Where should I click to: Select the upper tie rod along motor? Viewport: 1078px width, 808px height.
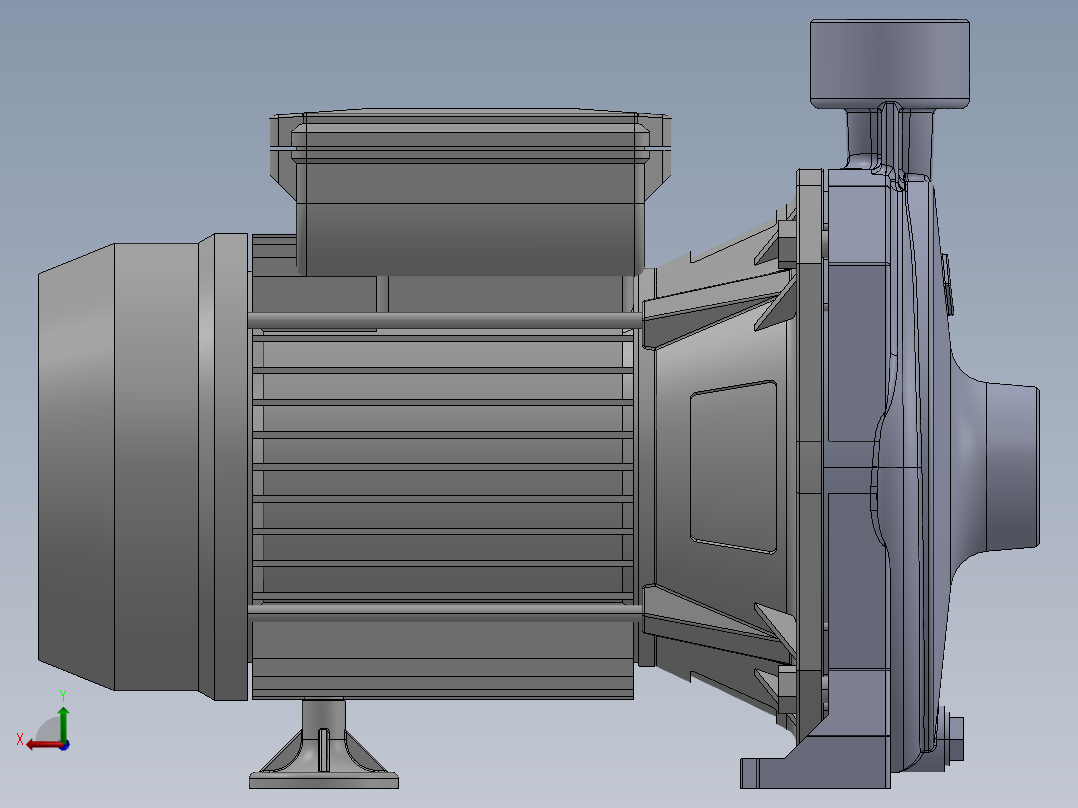(446, 320)
